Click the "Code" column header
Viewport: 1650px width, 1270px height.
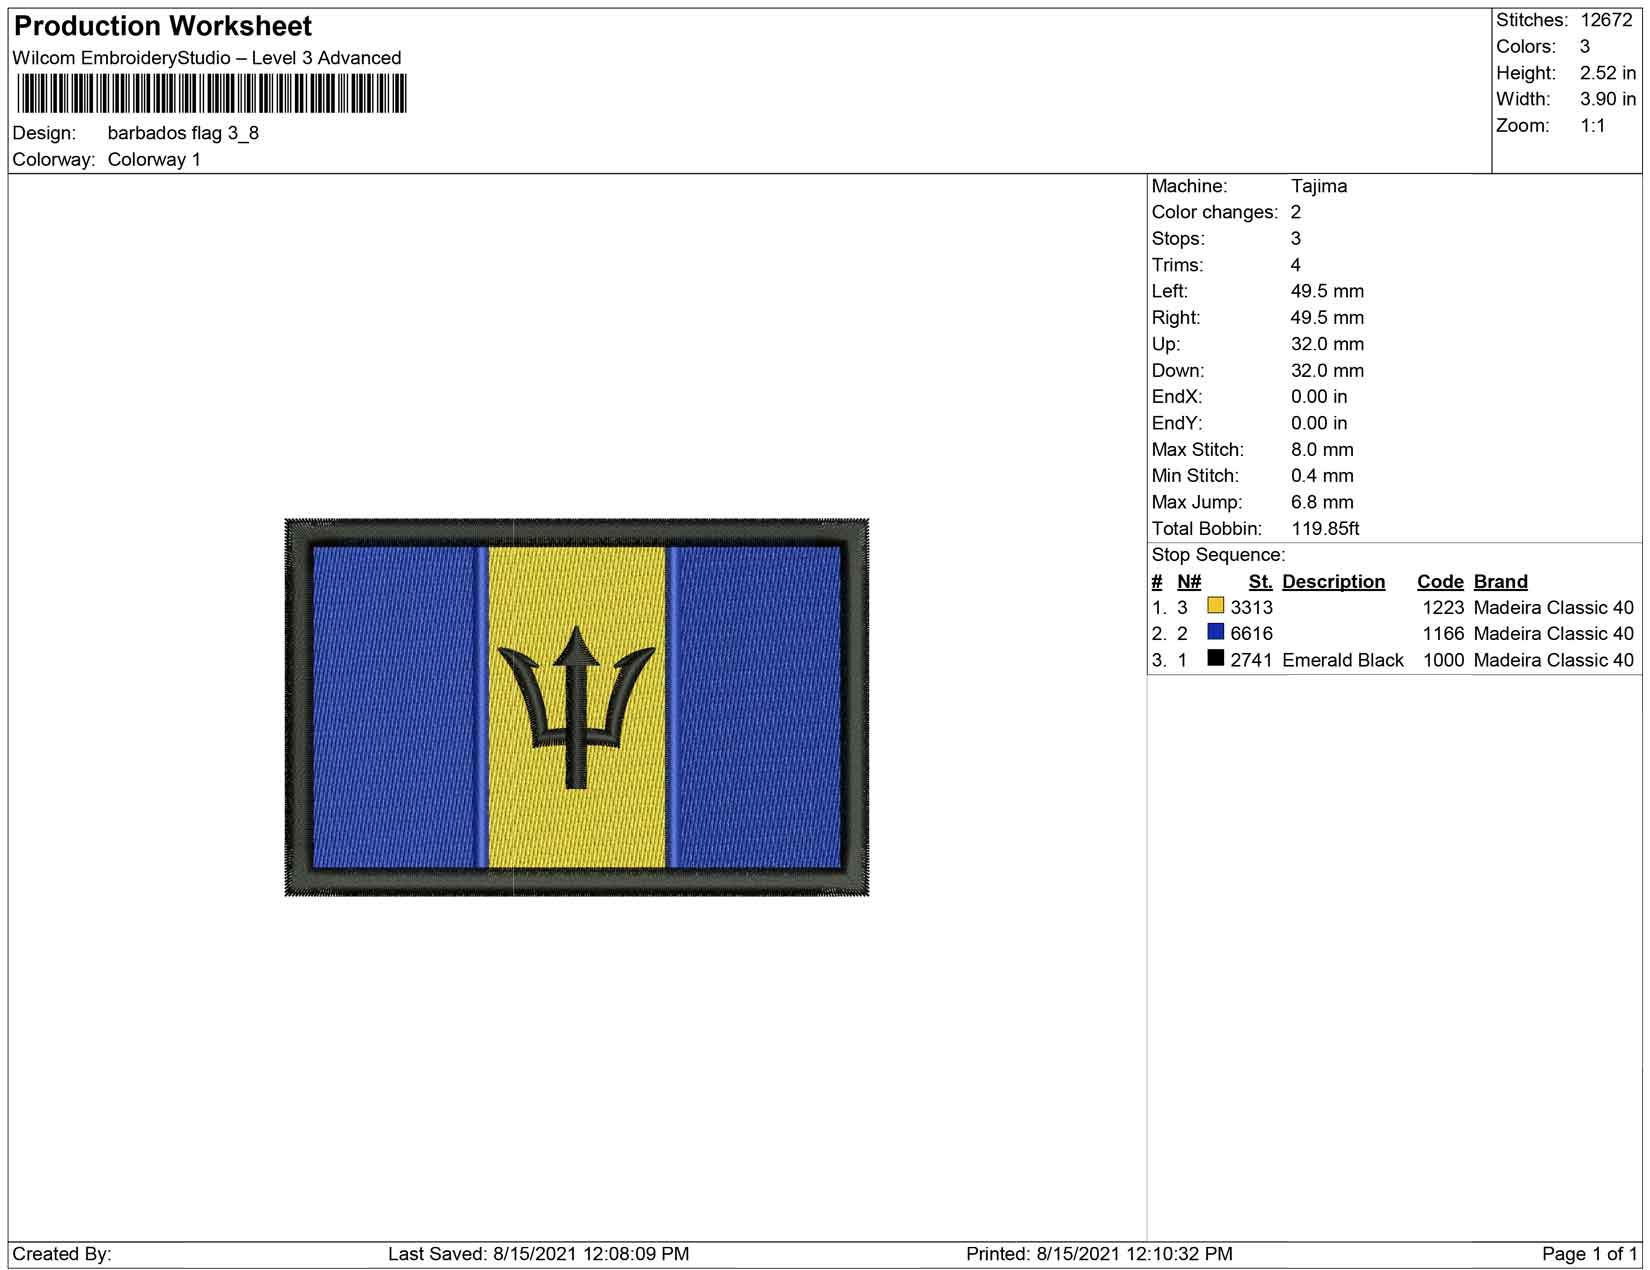pos(1440,582)
